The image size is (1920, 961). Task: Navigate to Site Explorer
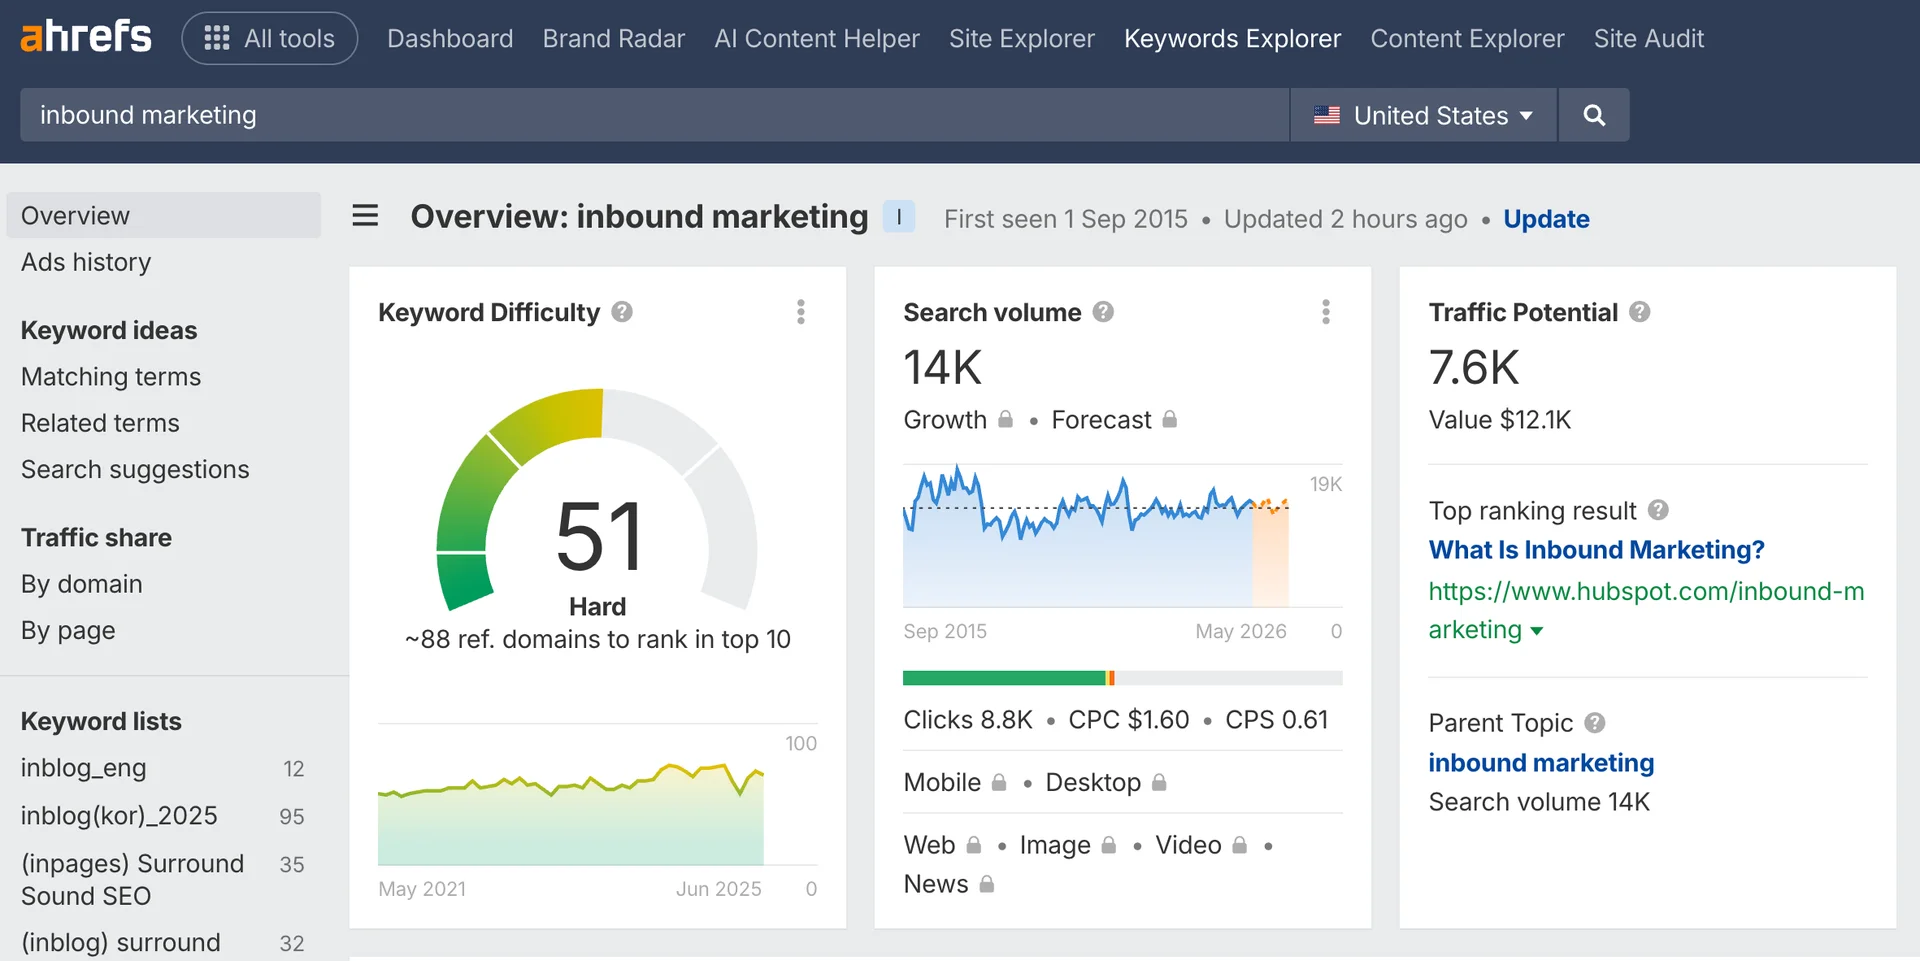[1021, 38]
